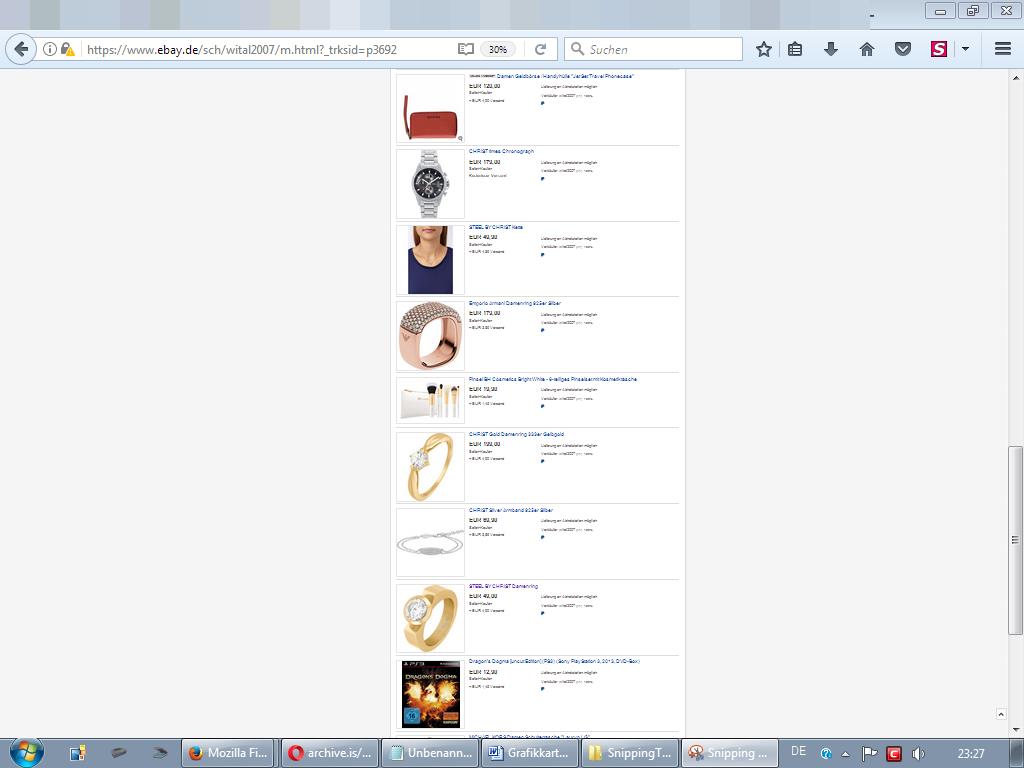Open the downloads arrow panel

pos(831,49)
